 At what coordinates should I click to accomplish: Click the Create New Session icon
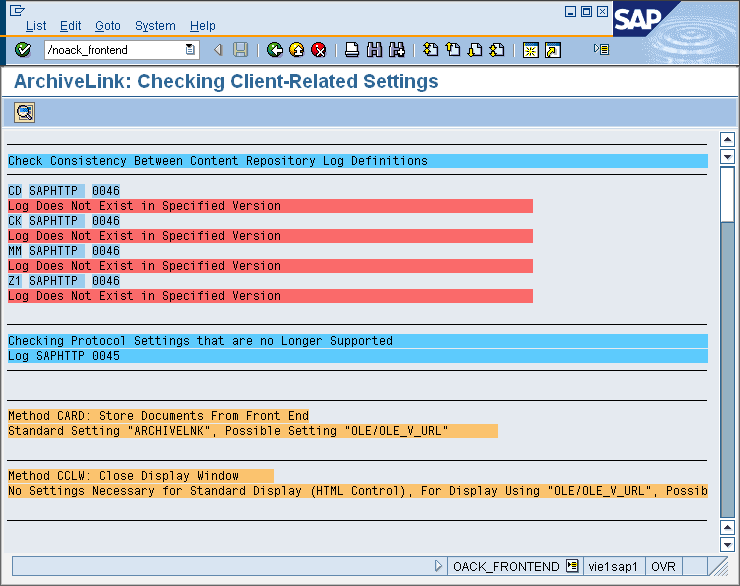[x=530, y=50]
